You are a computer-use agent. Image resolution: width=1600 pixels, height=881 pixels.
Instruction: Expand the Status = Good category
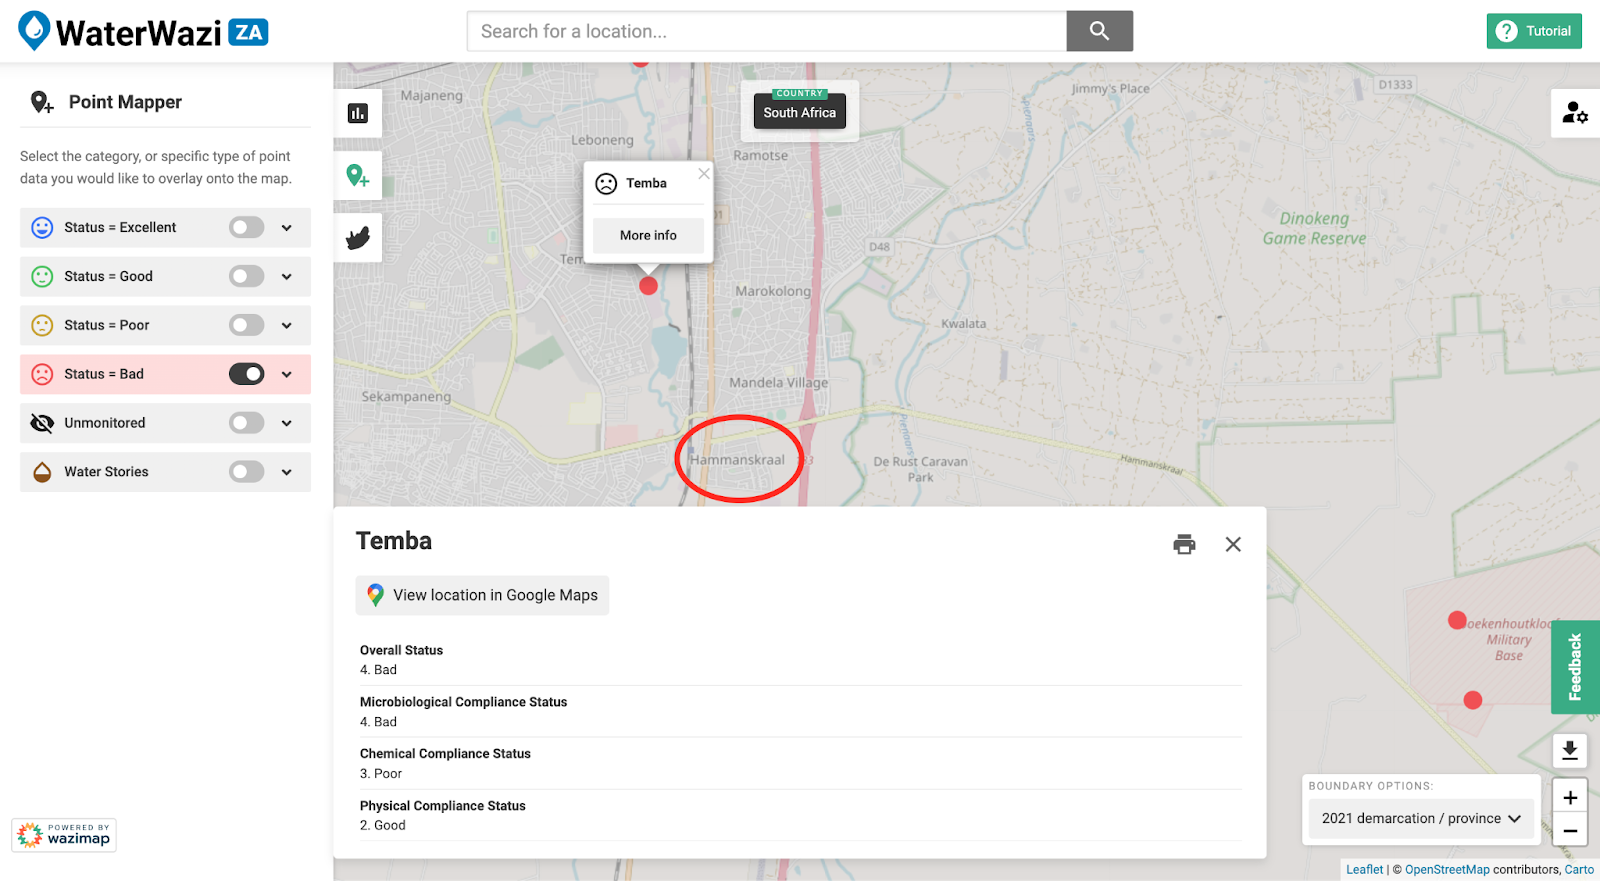287,277
